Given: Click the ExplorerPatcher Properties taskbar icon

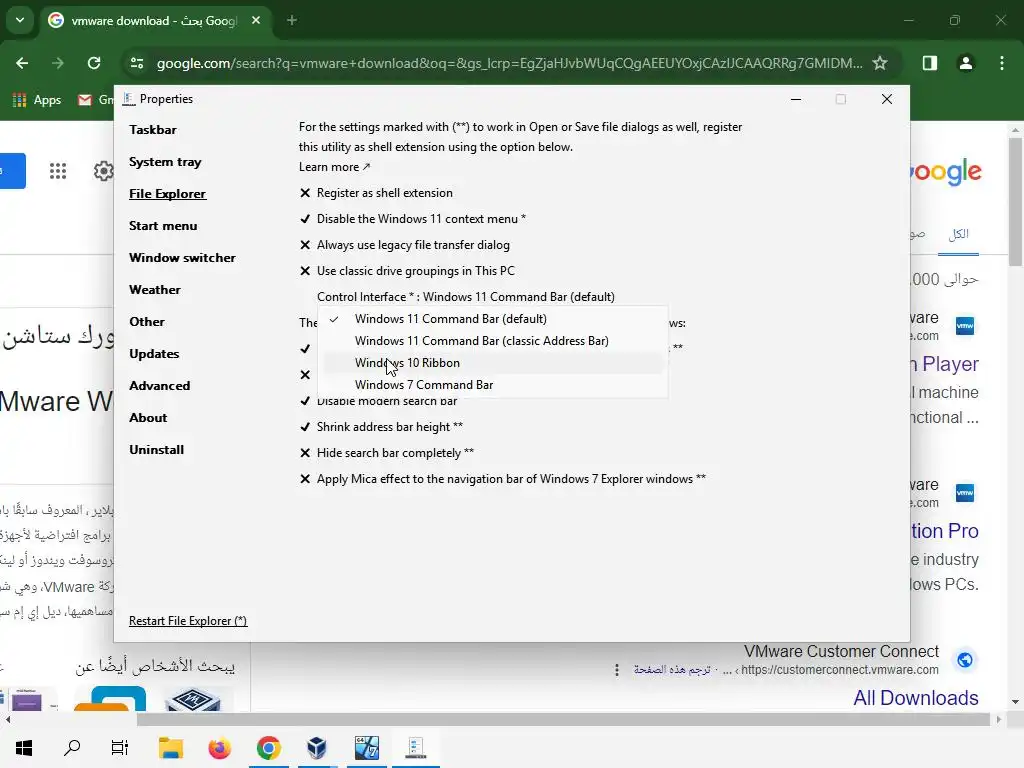Looking at the screenshot, I should (x=415, y=748).
